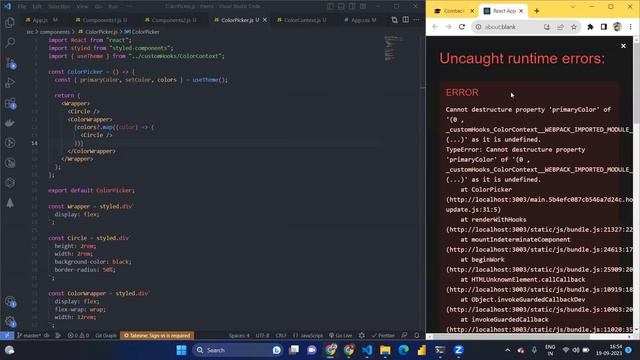Viewport: 640px width, 360px height.
Task: Toggle the panel layout icon in the title bar
Action: tap(341, 6)
